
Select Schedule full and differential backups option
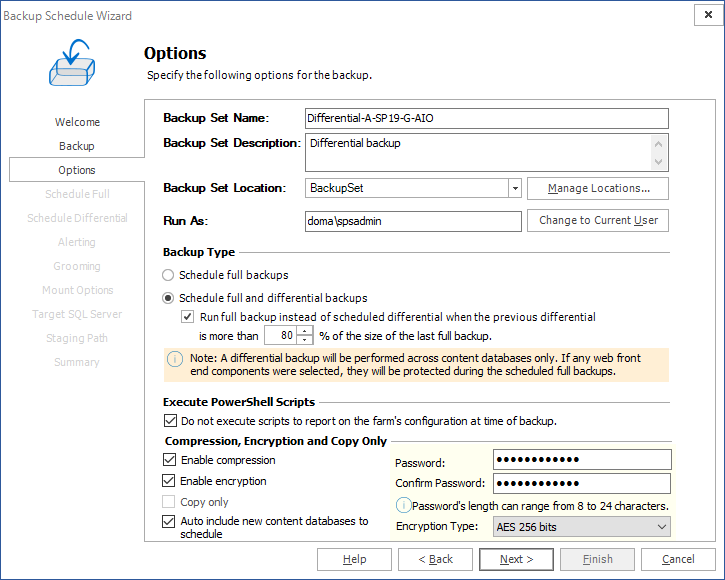click(168, 298)
